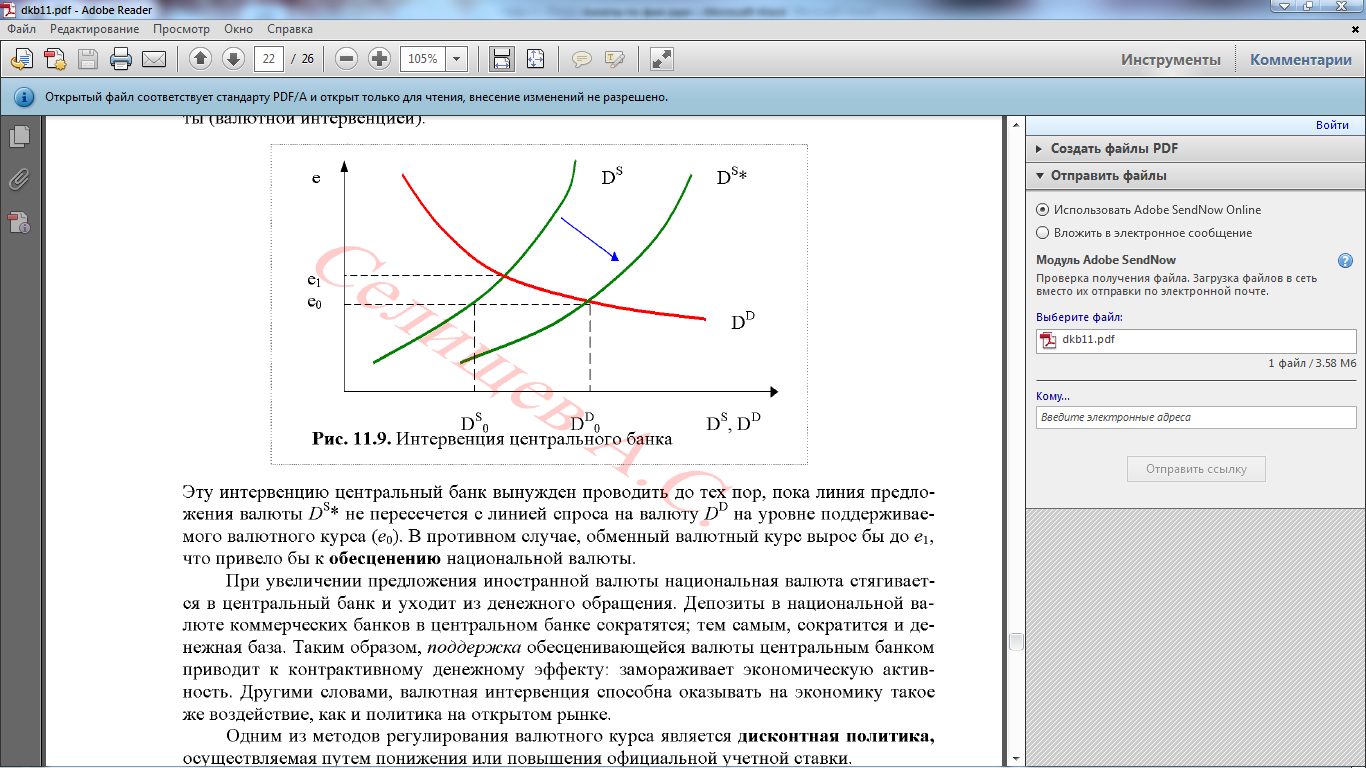
Task: Select Вложить в электронное сообщение option
Action: (x=1144, y=233)
